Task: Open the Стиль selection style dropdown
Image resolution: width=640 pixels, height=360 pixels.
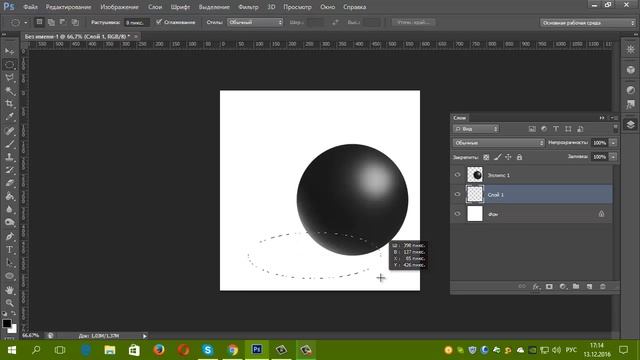Action: (x=255, y=22)
